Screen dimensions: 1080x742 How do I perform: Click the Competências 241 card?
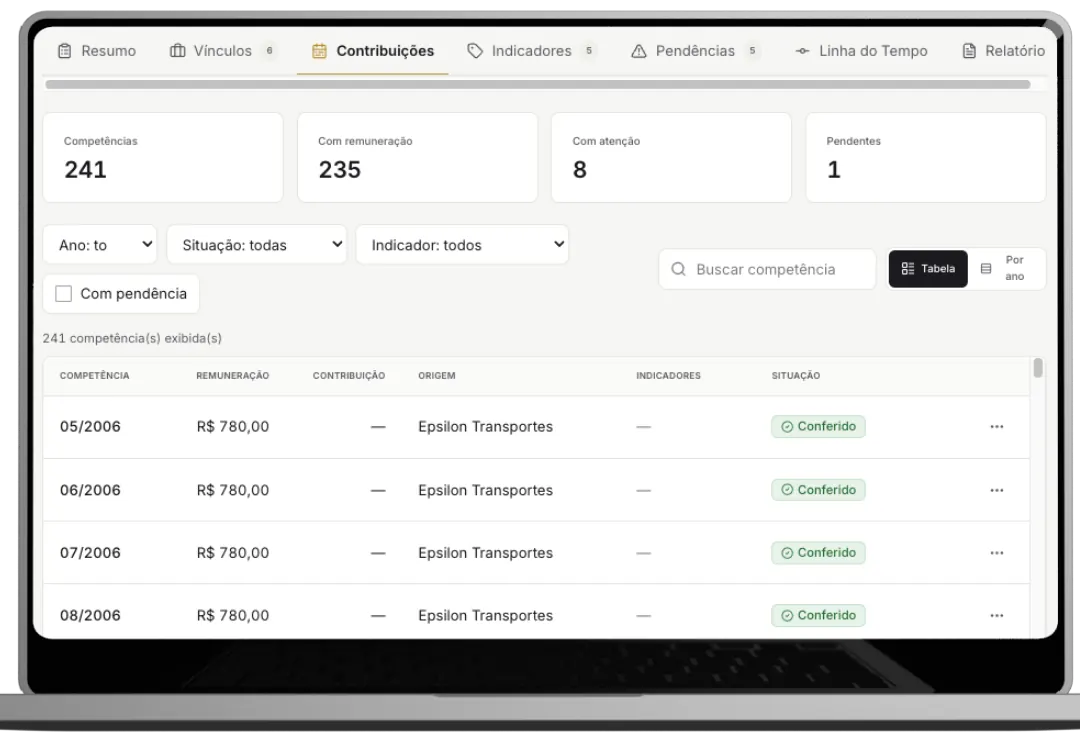pyautogui.click(x=163, y=158)
